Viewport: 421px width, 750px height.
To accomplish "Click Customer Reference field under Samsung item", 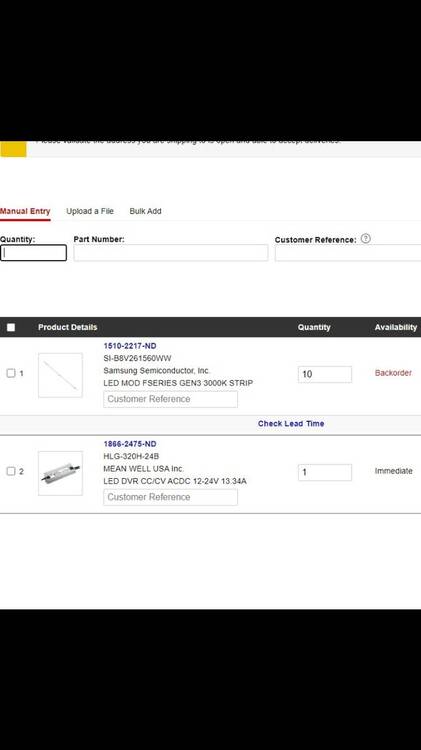I will [x=170, y=399].
